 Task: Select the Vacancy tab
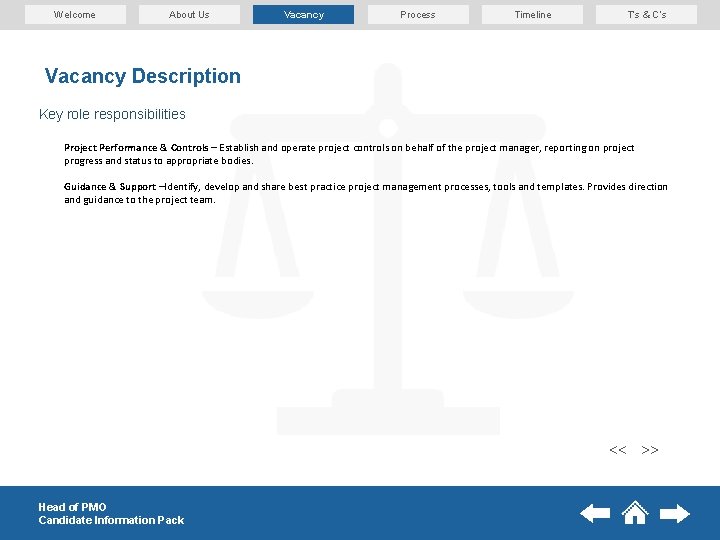point(304,15)
